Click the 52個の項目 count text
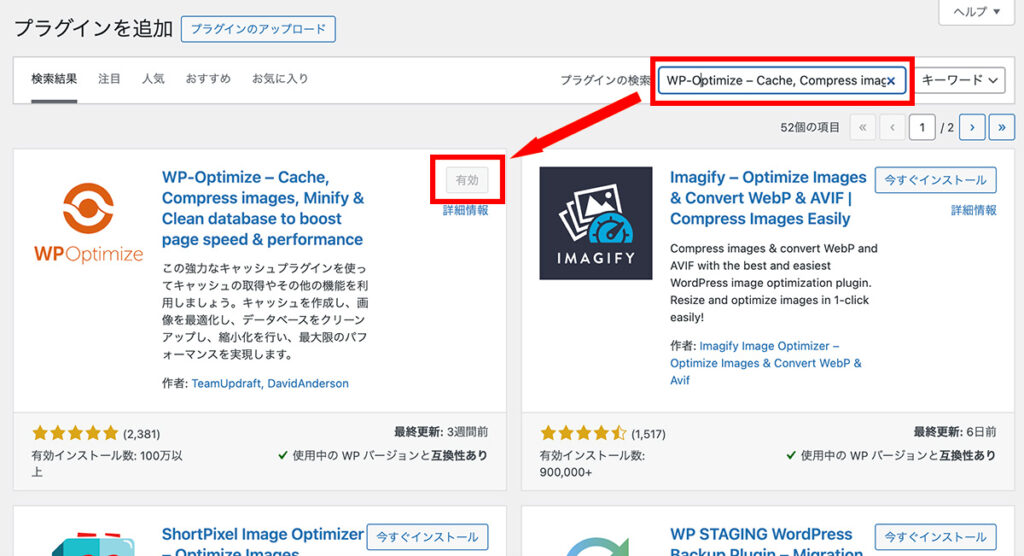 pos(810,127)
